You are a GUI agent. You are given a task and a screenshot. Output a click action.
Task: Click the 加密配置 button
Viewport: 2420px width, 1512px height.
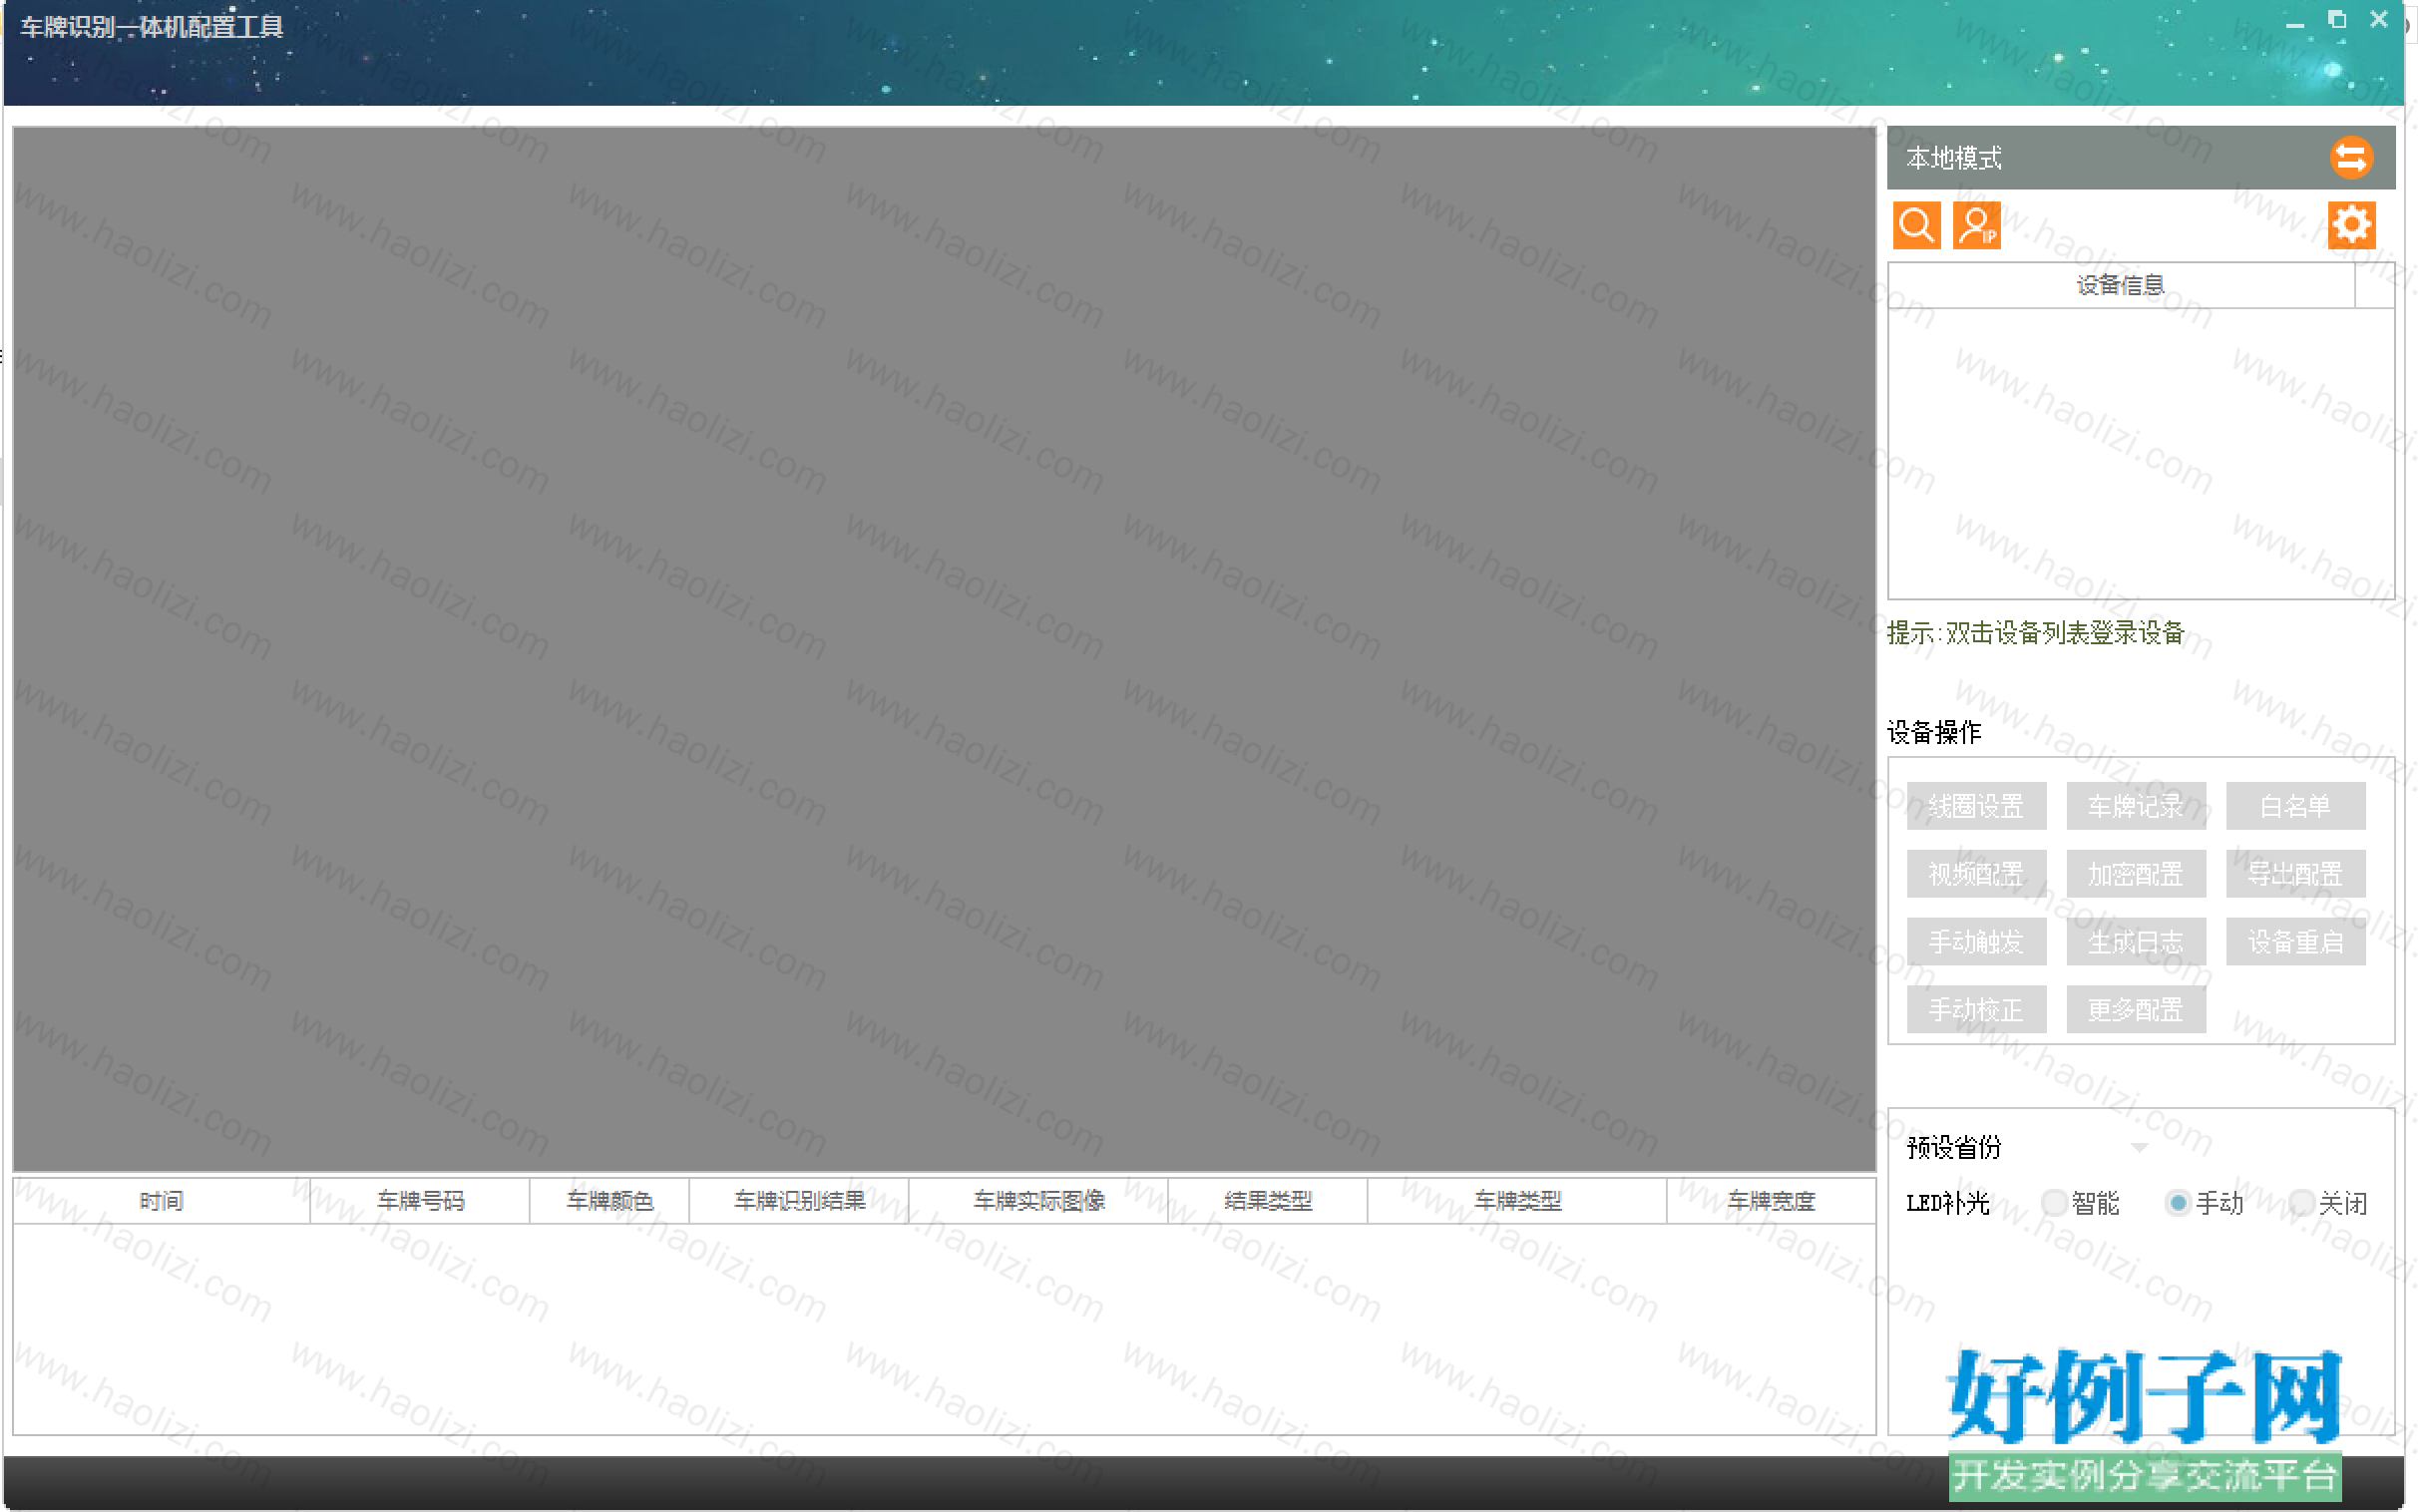pyautogui.click(x=2135, y=874)
